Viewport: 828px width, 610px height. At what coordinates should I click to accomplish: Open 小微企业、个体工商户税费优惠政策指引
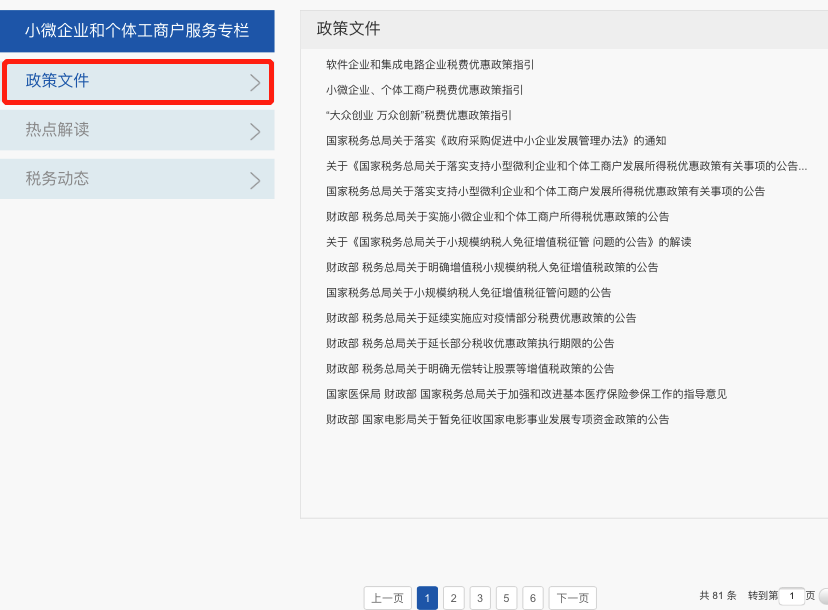tap(425, 90)
